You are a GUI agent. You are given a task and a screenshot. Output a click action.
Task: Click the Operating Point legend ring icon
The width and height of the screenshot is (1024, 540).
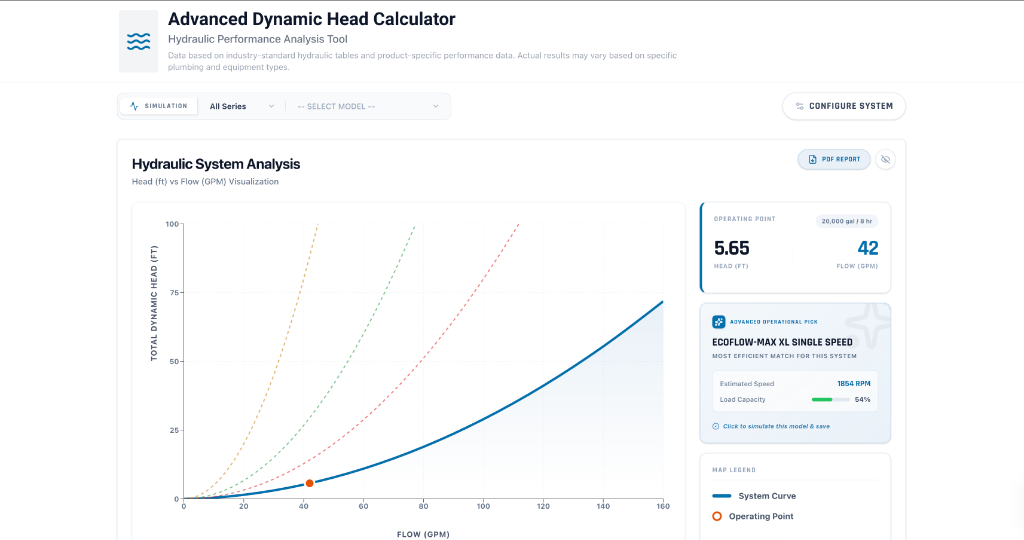pos(717,516)
